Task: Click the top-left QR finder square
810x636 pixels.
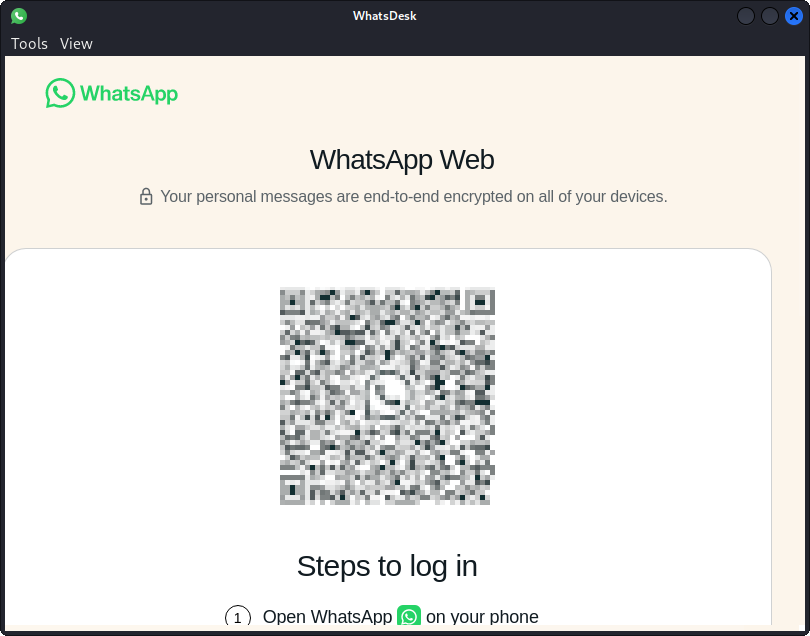Action: tap(294, 302)
